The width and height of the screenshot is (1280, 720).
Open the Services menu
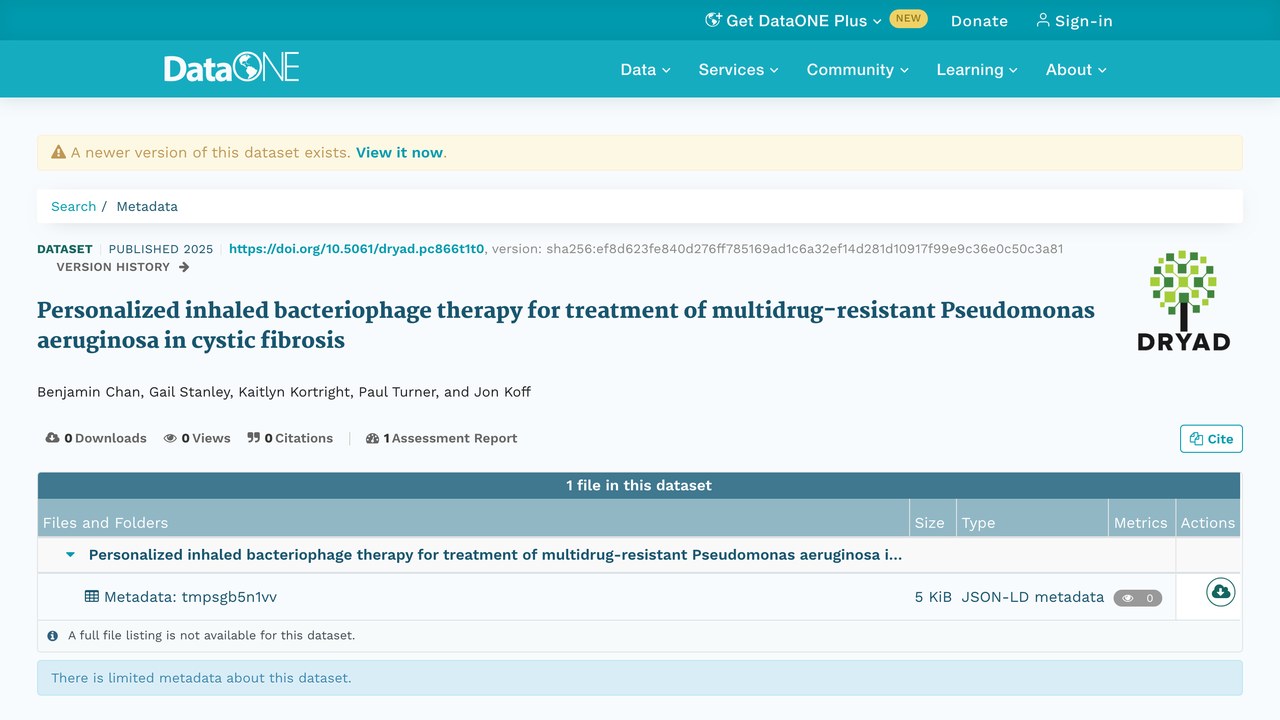pyautogui.click(x=738, y=69)
